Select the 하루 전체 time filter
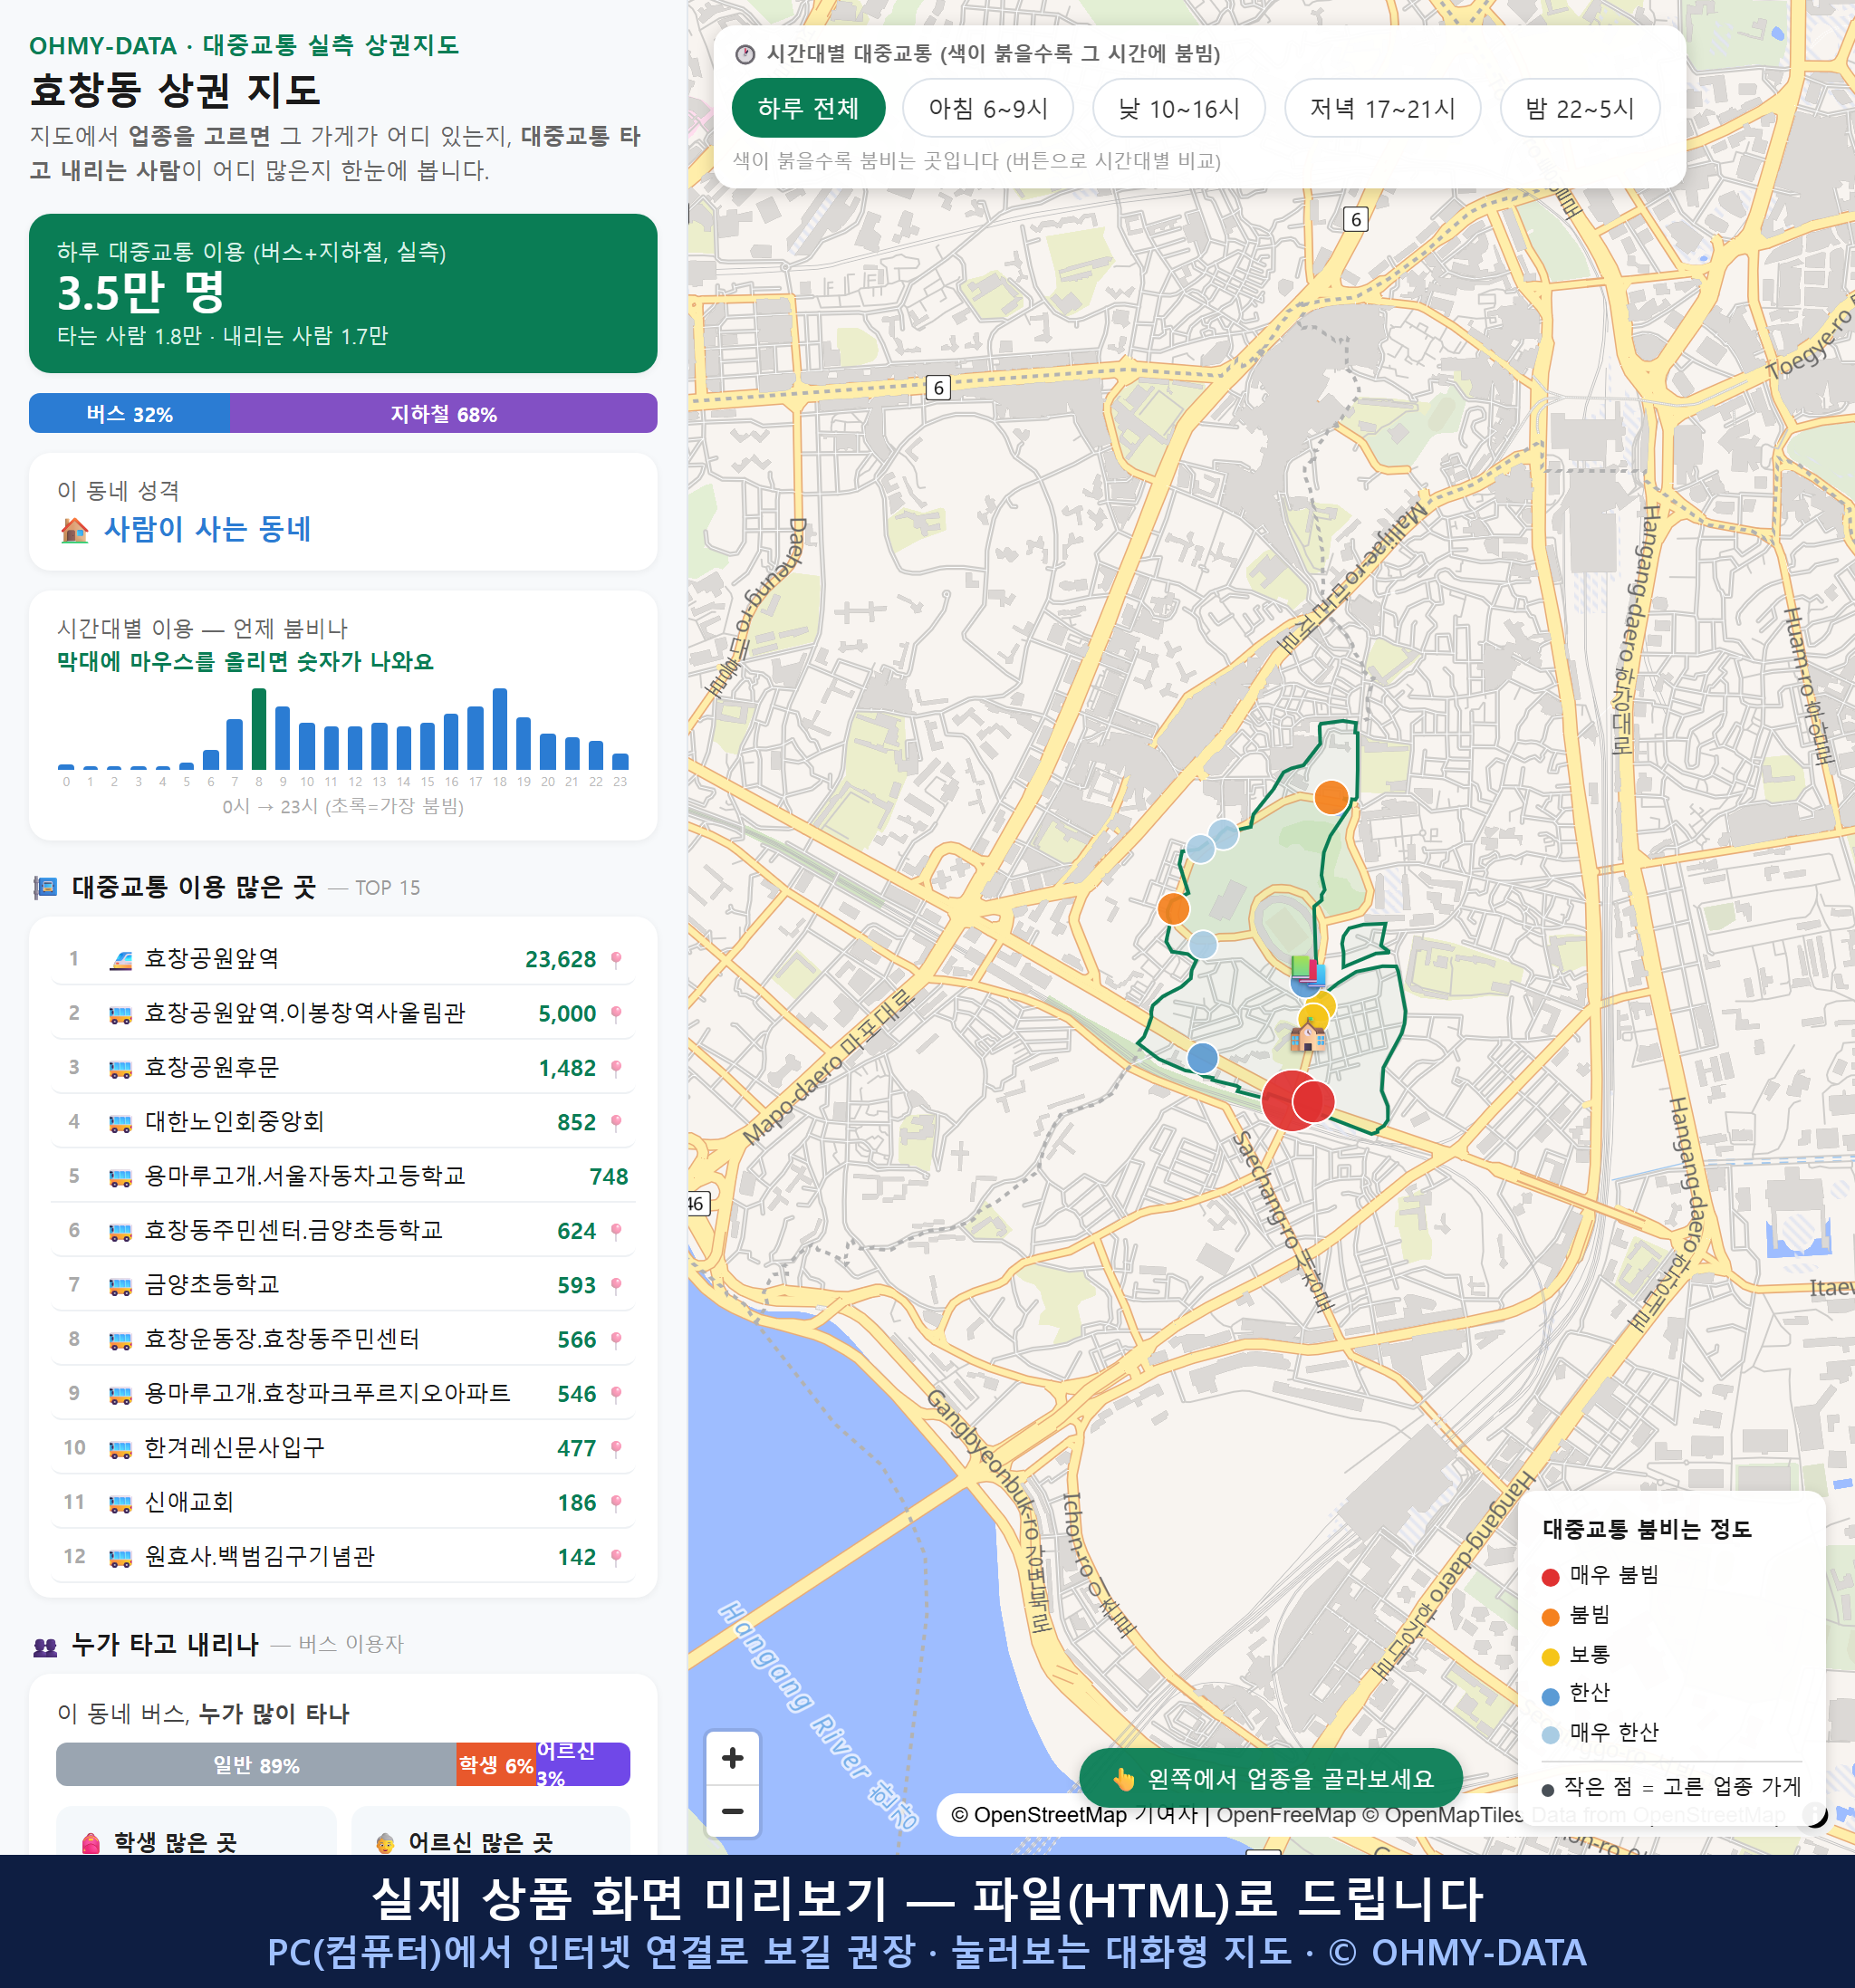The width and height of the screenshot is (1855, 1988). (x=808, y=108)
